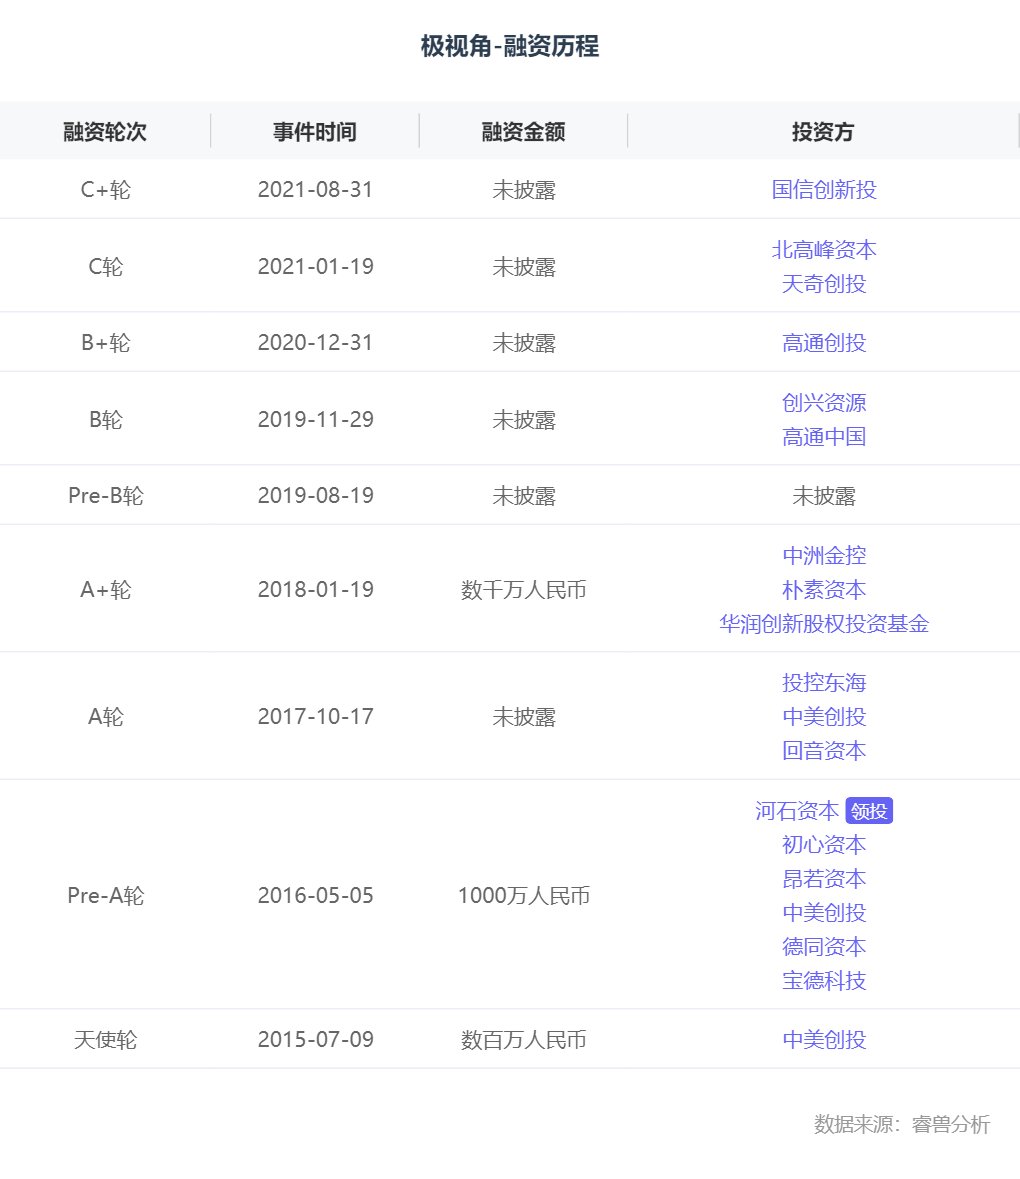The height and width of the screenshot is (1179, 1020).
Task: Select the C+轮 round cell
Action: [105, 189]
